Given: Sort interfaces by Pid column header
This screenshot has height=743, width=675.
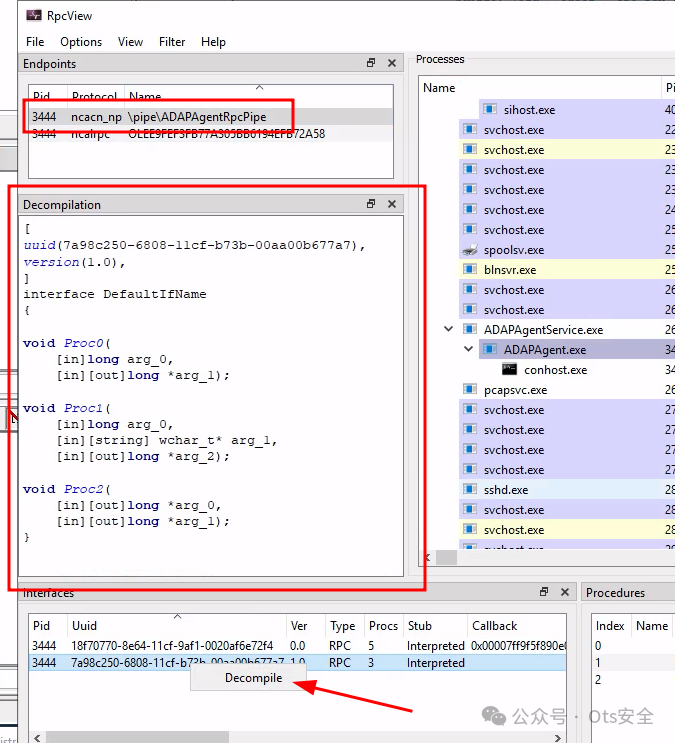Looking at the screenshot, I should click(48, 625).
